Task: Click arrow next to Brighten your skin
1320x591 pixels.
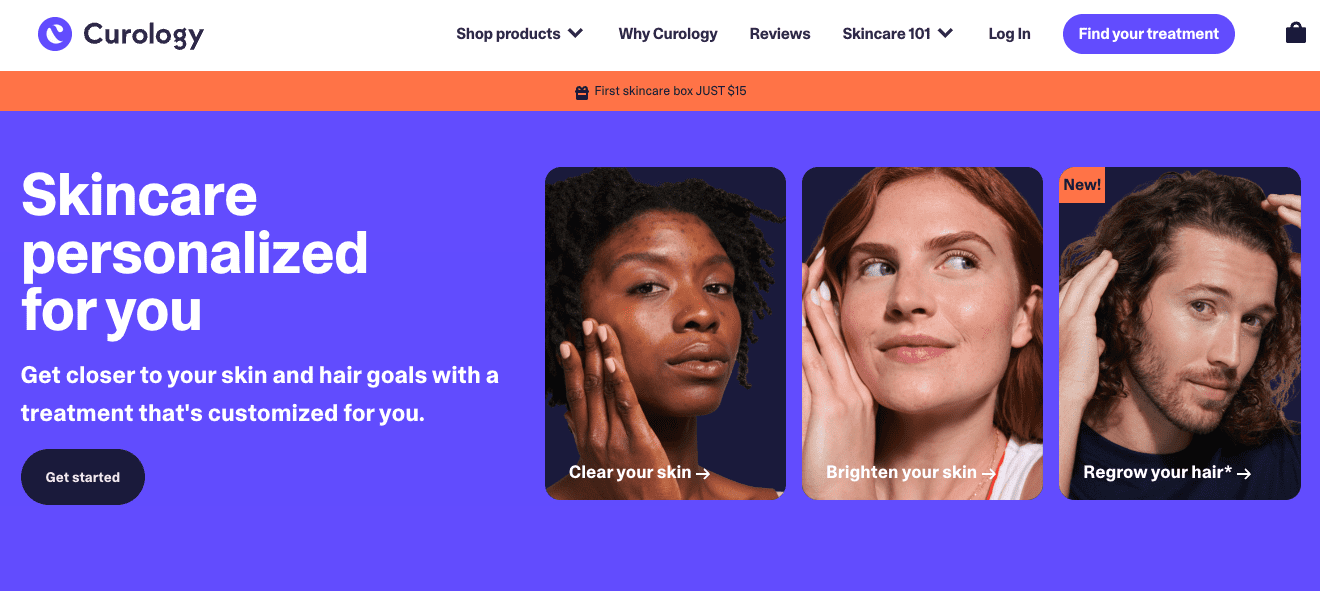Action: (989, 474)
